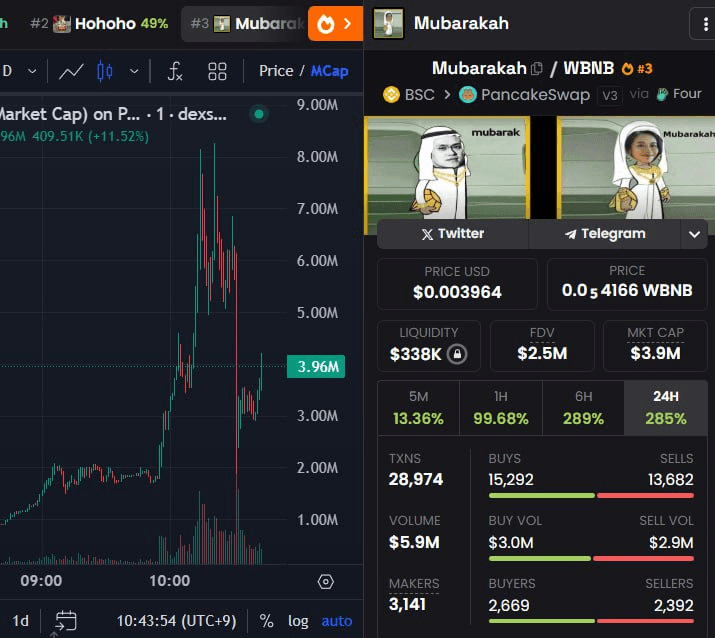Toggle percent scale on chart

point(266,621)
